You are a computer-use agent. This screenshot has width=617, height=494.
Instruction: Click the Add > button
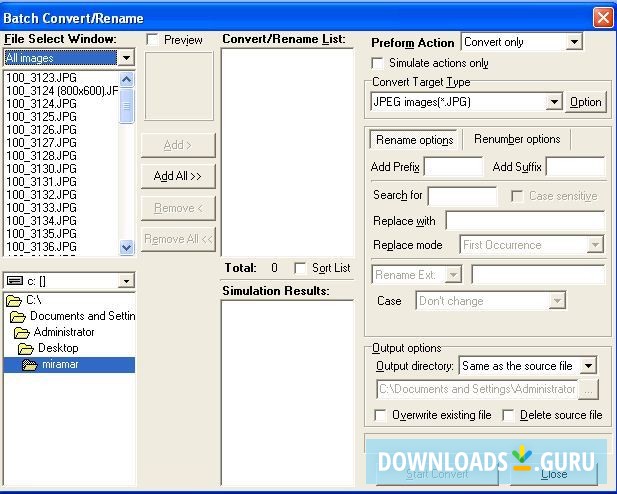178,145
